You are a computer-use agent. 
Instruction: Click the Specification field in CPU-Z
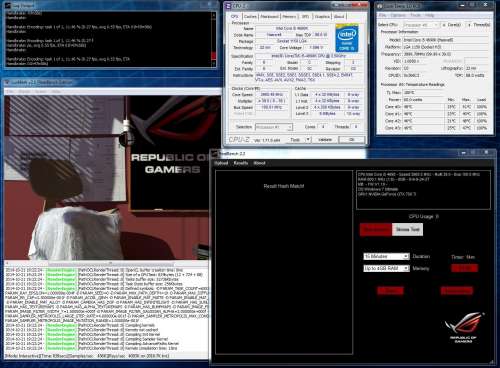[307, 56]
